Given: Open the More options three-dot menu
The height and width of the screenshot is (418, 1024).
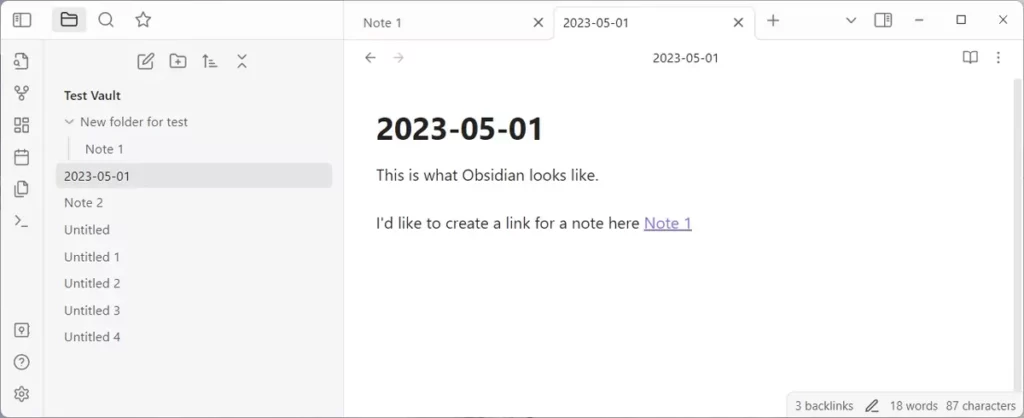Looking at the screenshot, I should coord(998,58).
